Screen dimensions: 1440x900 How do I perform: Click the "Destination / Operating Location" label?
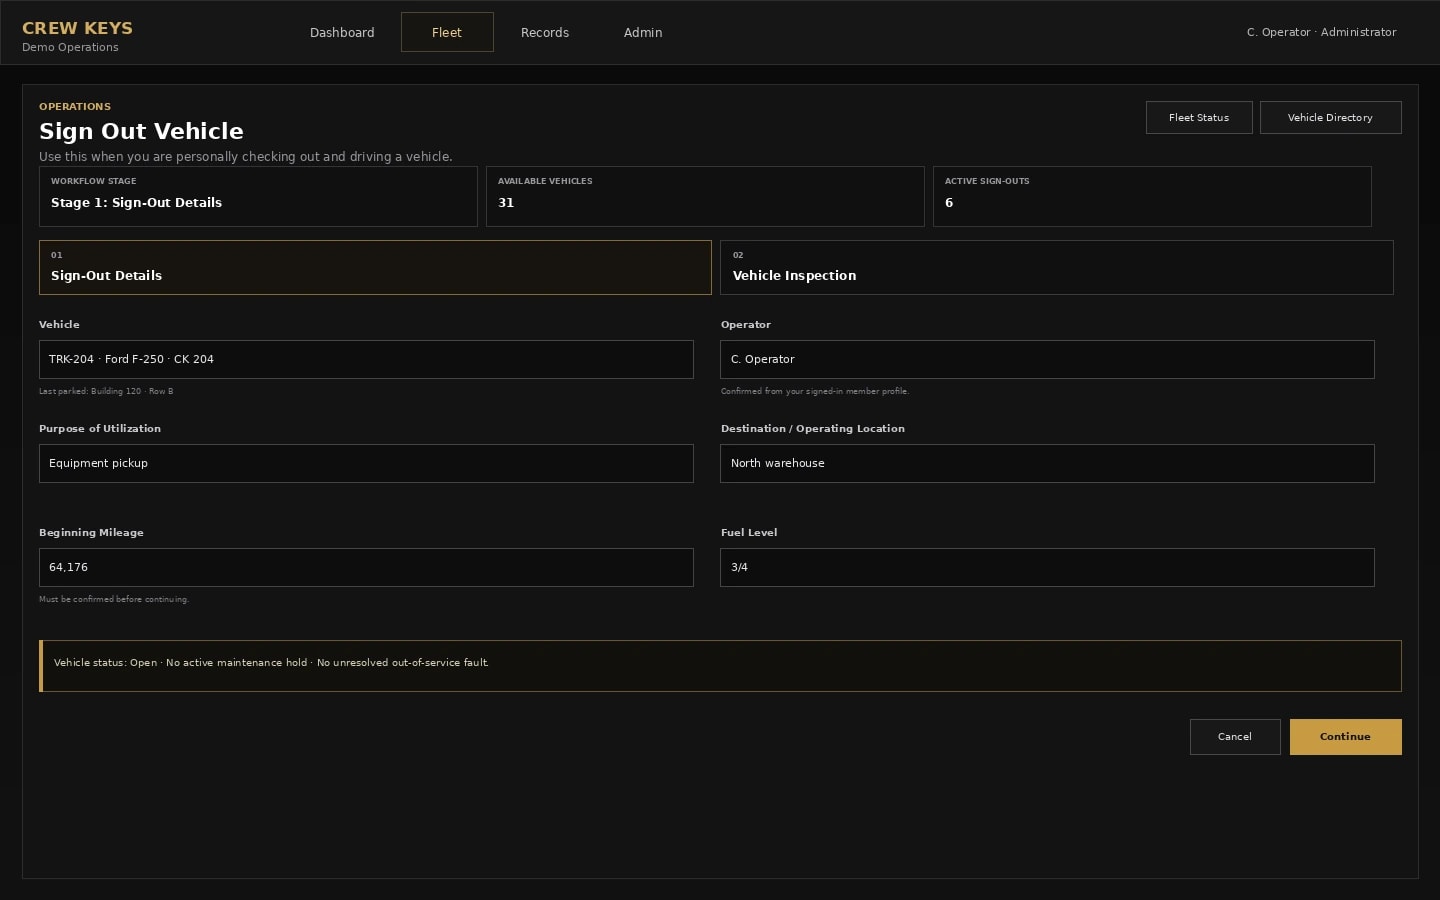(x=813, y=428)
